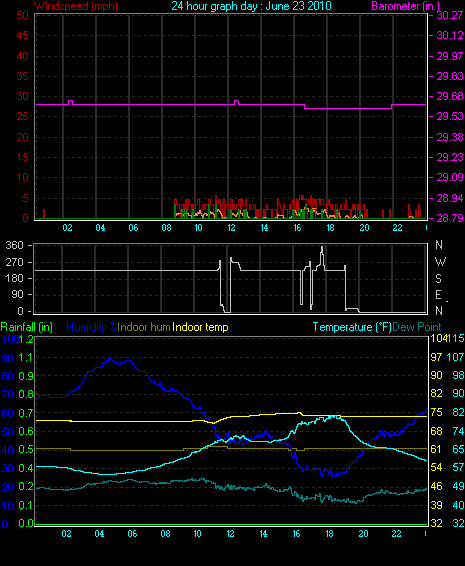Screen dimensions: 465x566
Task: Click yellow indoor temp value 68
Action: click(x=436, y=431)
